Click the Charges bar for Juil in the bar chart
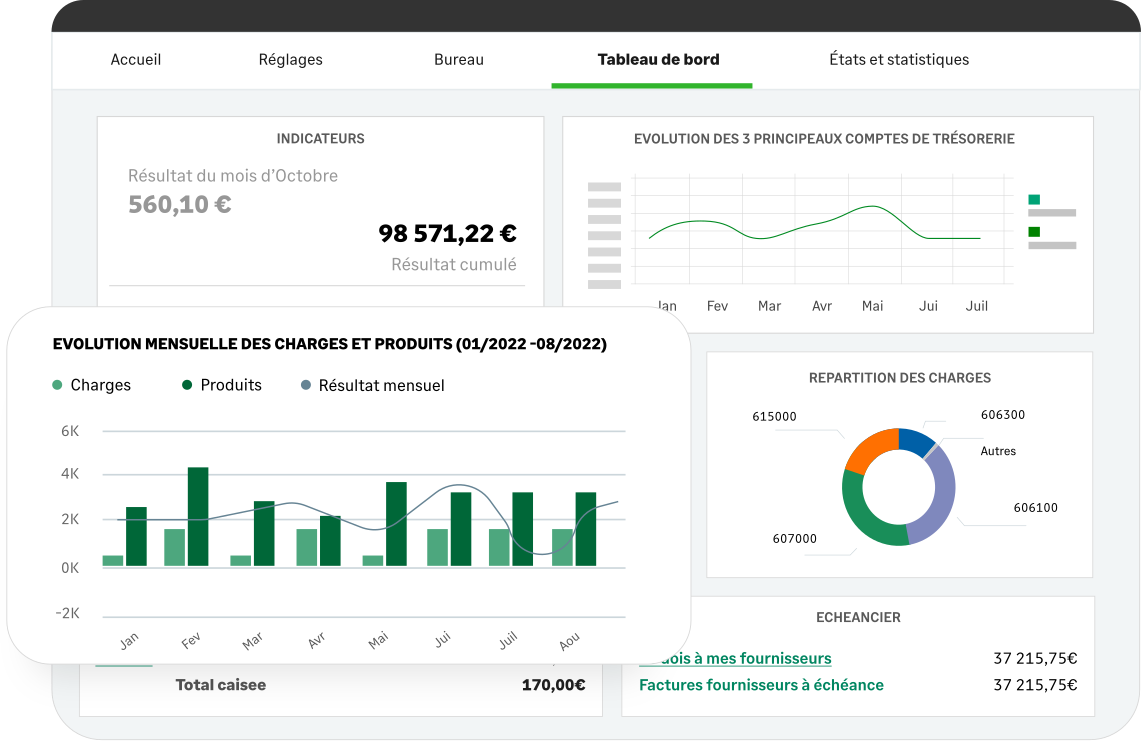Image resolution: width=1144 pixels, height=741 pixels. (499, 547)
